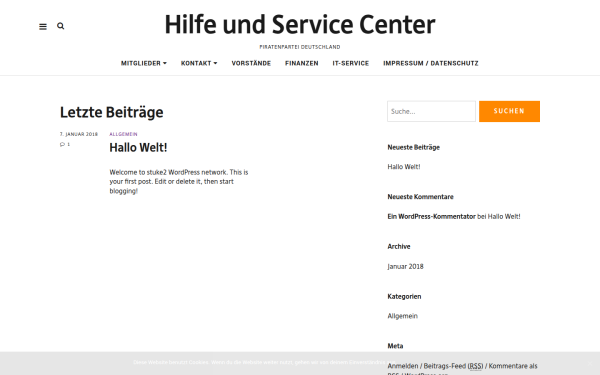
Task: Click the Letzte Beiträge heading
Action: tap(111, 112)
